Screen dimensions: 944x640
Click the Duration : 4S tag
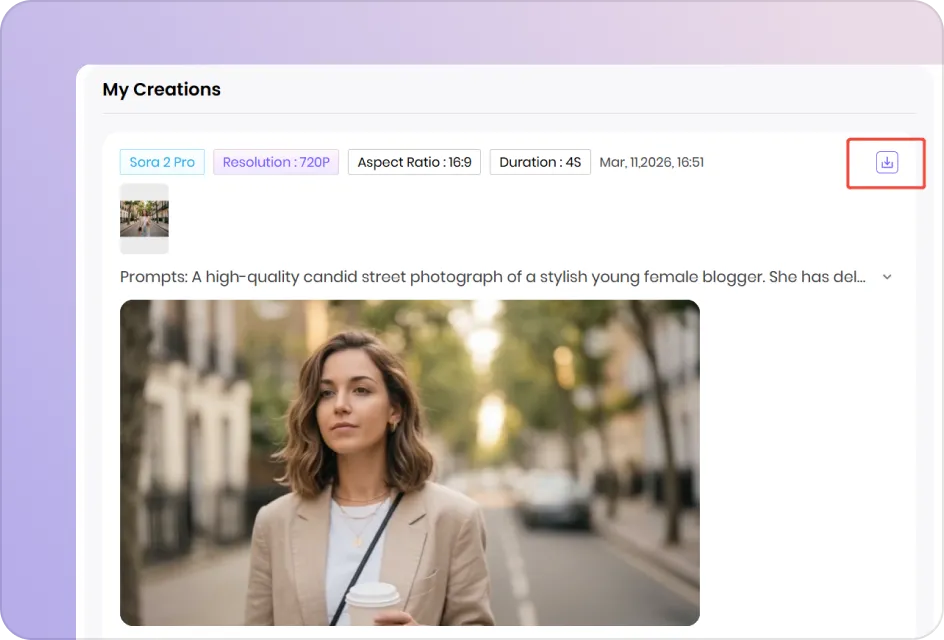click(540, 162)
